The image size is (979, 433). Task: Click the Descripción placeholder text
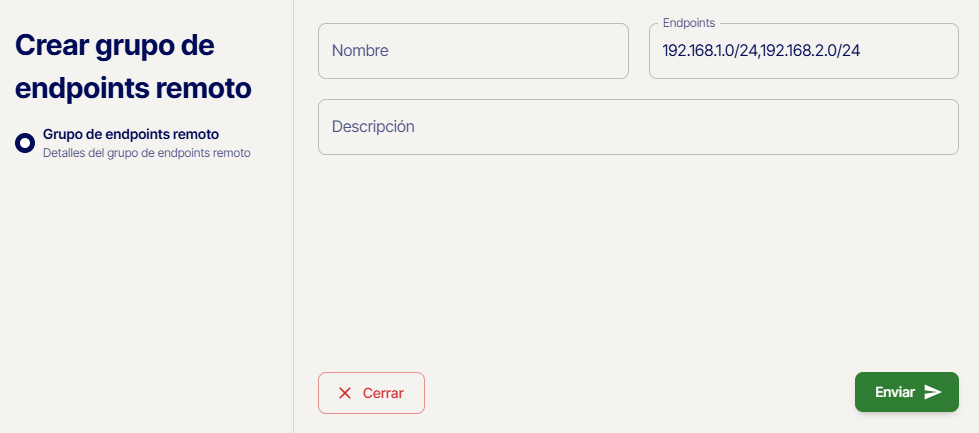373,127
